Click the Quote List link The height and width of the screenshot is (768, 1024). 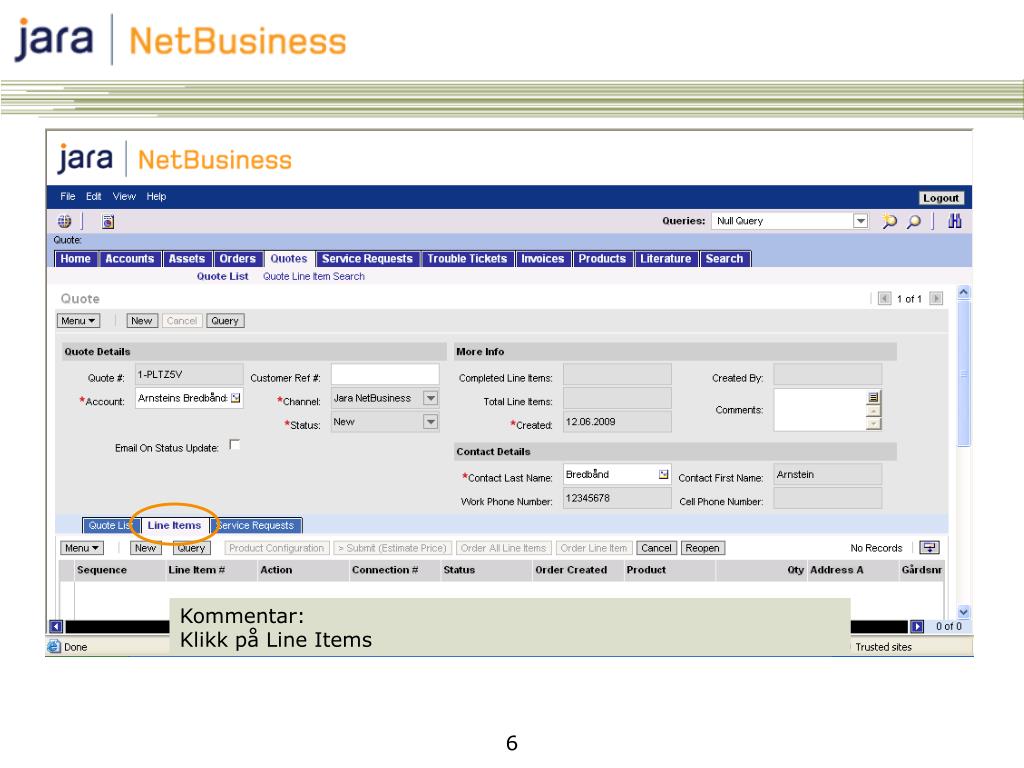[x=223, y=276]
